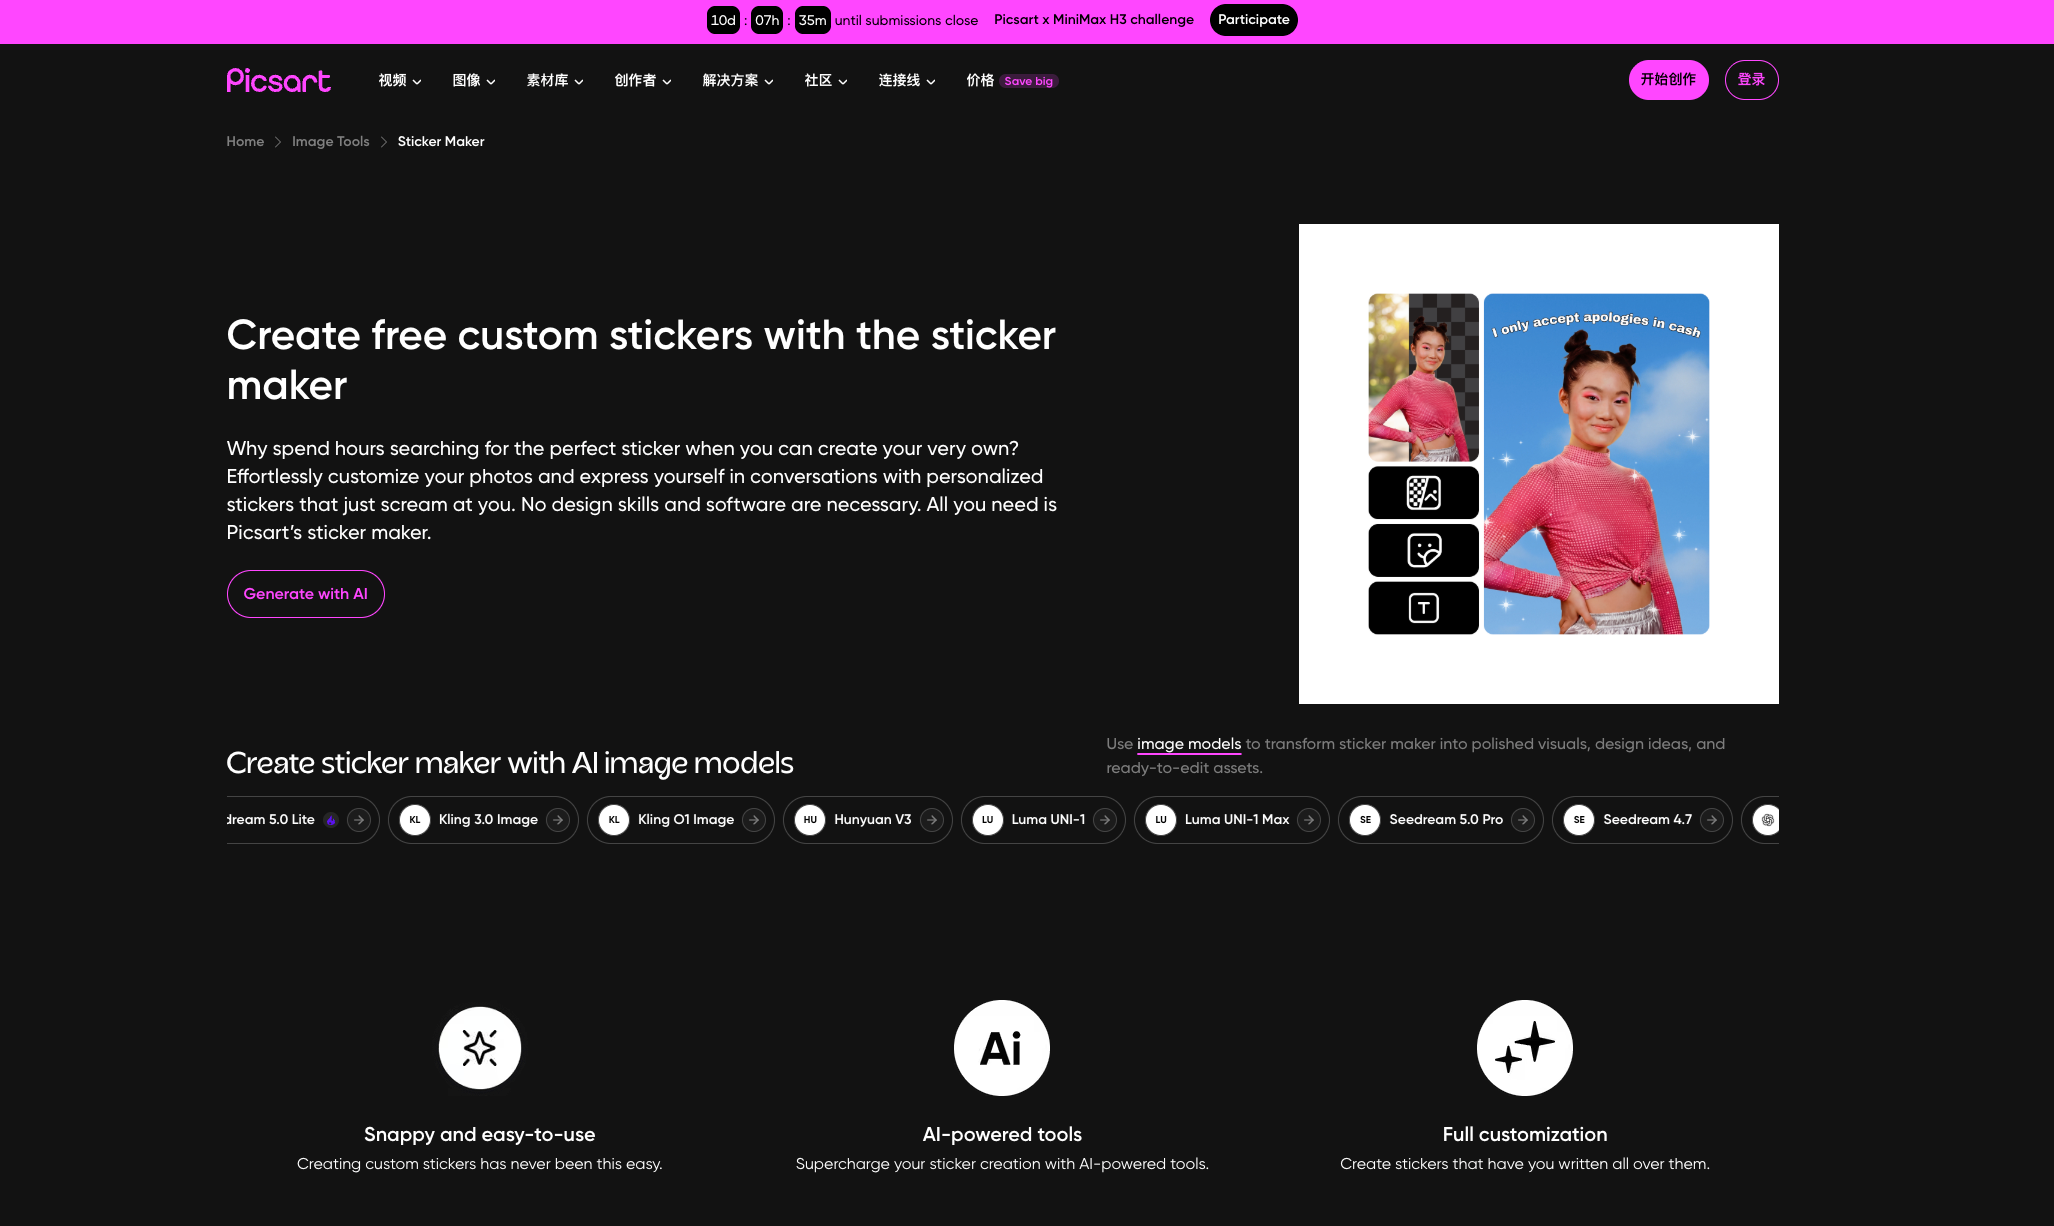Click arrow icon on Seedream 5.0 Lite chip
The height and width of the screenshot is (1226, 2054).
pos(359,820)
